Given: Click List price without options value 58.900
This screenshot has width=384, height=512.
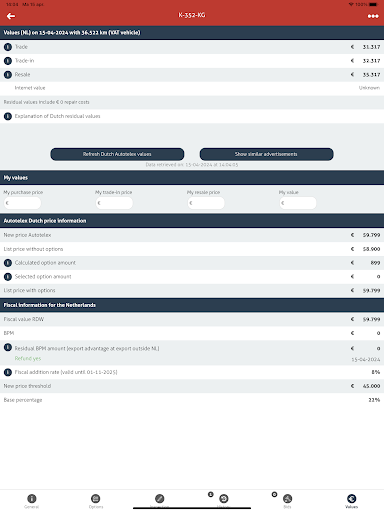Looking at the screenshot, I should 371,249.
